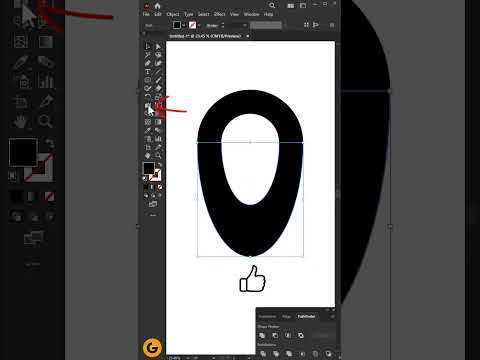Click the Expand button in Pathfinder

point(321,335)
